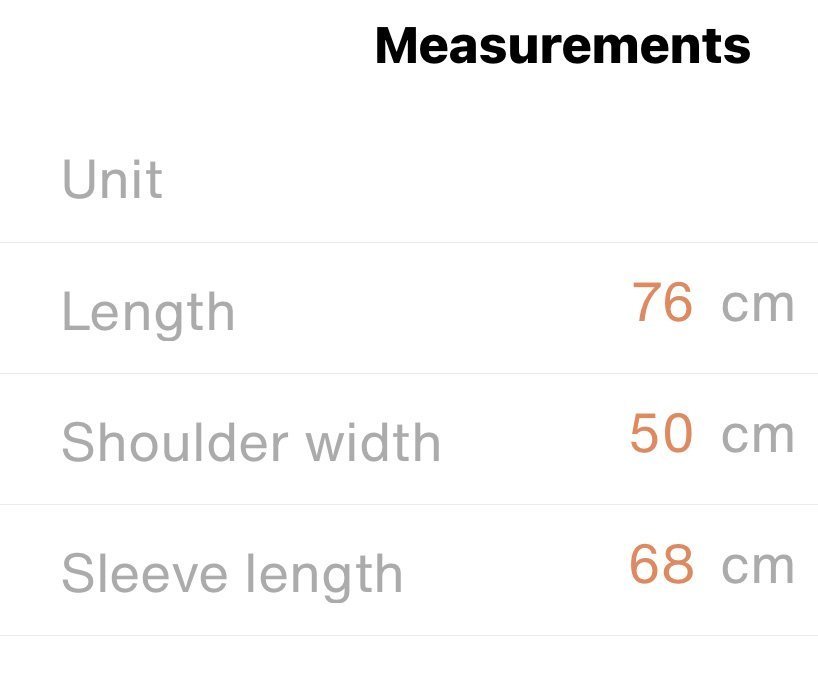Click the divider line below Sleeve length

[409, 635]
